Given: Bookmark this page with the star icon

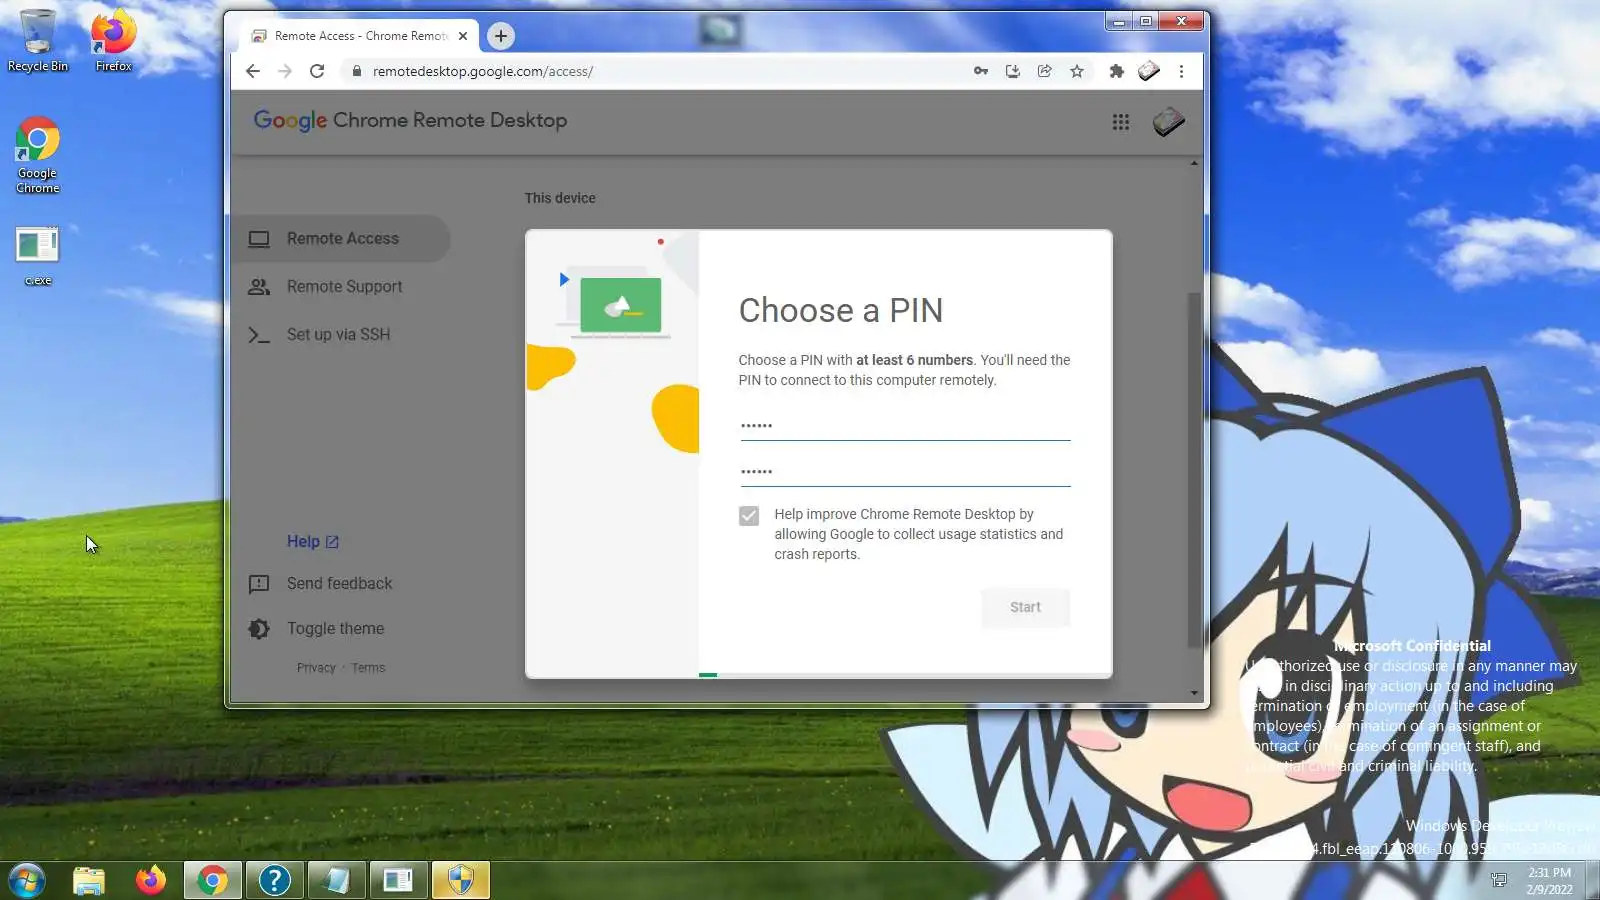Looking at the screenshot, I should pos(1077,71).
